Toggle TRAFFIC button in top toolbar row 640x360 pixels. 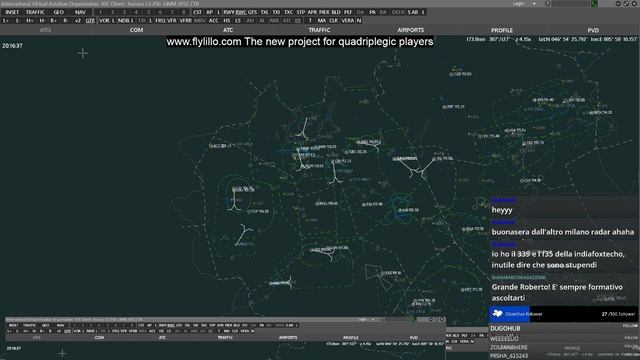tap(35, 12)
